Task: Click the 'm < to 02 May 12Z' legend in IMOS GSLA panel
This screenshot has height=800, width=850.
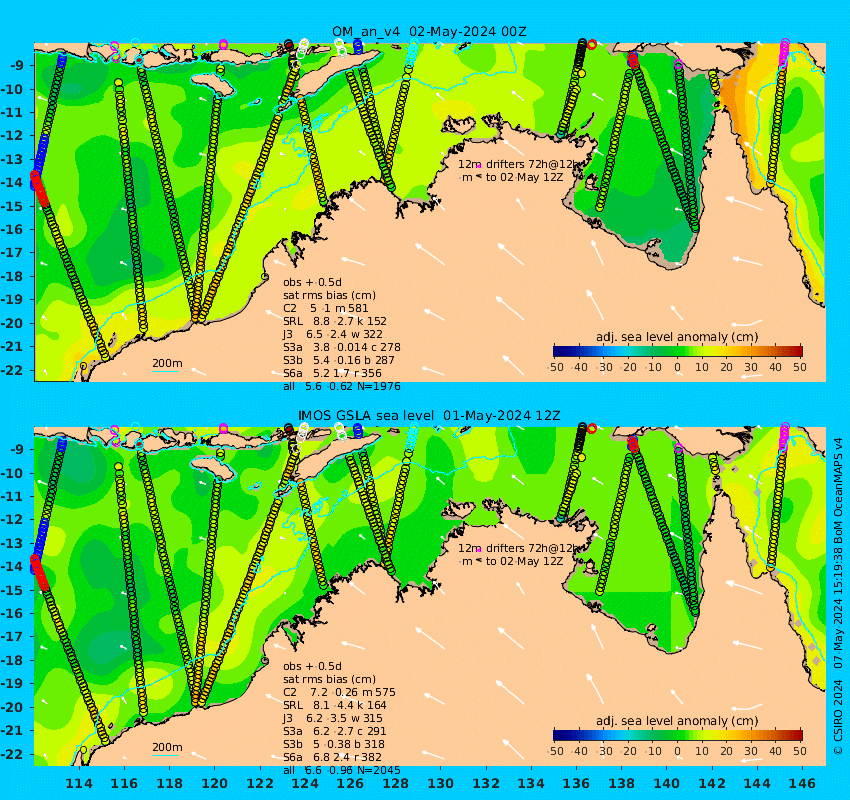Action: 512,562
